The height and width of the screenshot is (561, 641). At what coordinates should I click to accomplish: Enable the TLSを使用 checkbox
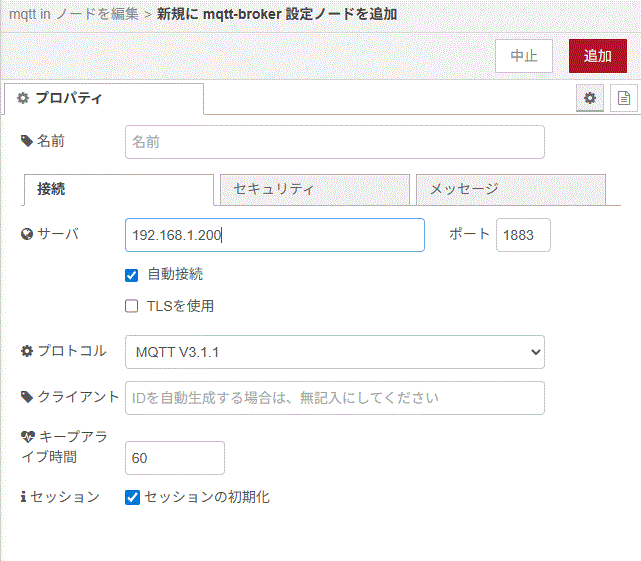(x=132, y=307)
